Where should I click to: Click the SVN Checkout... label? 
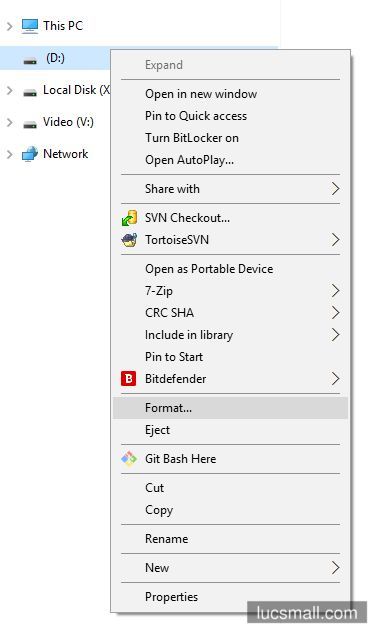[187, 218]
